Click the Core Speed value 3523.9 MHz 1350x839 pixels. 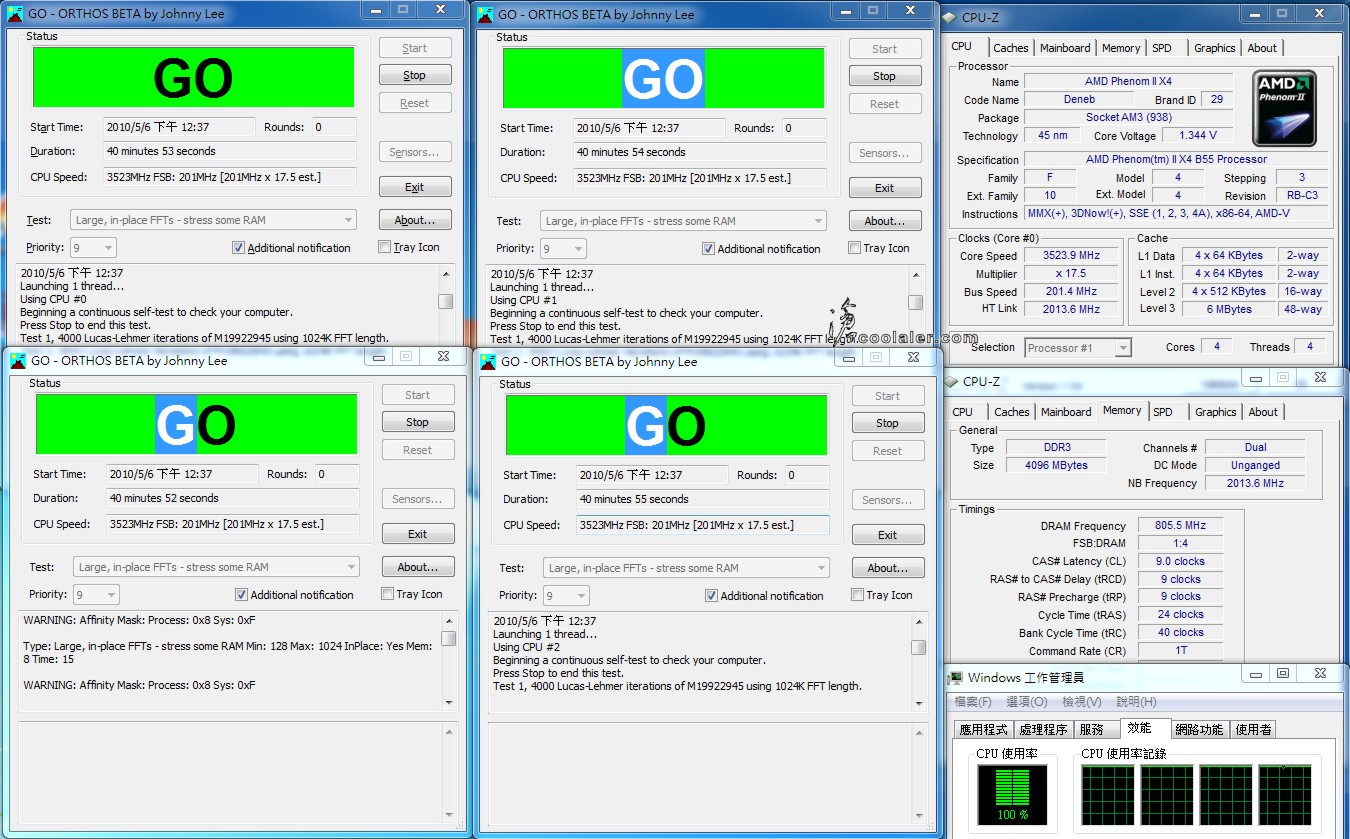tap(1071, 255)
